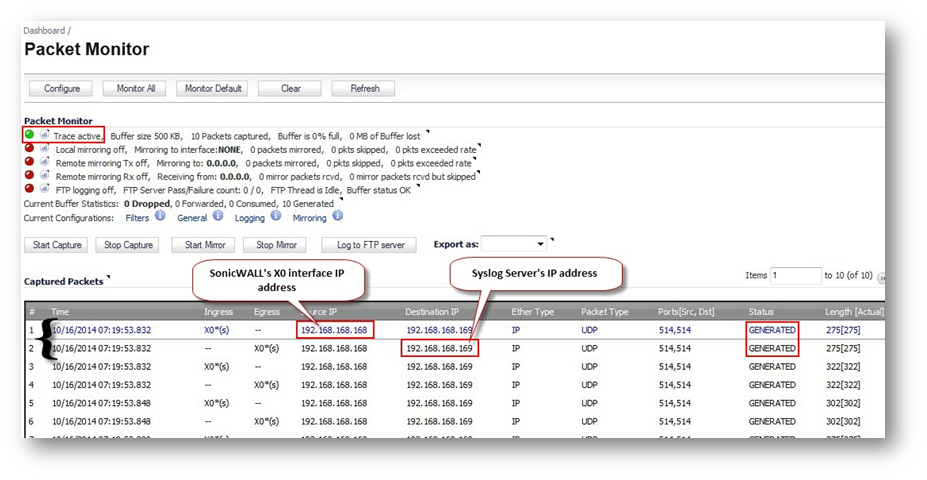This screenshot has height=480, width=927.
Task: Click the Configure button
Action: (x=62, y=89)
